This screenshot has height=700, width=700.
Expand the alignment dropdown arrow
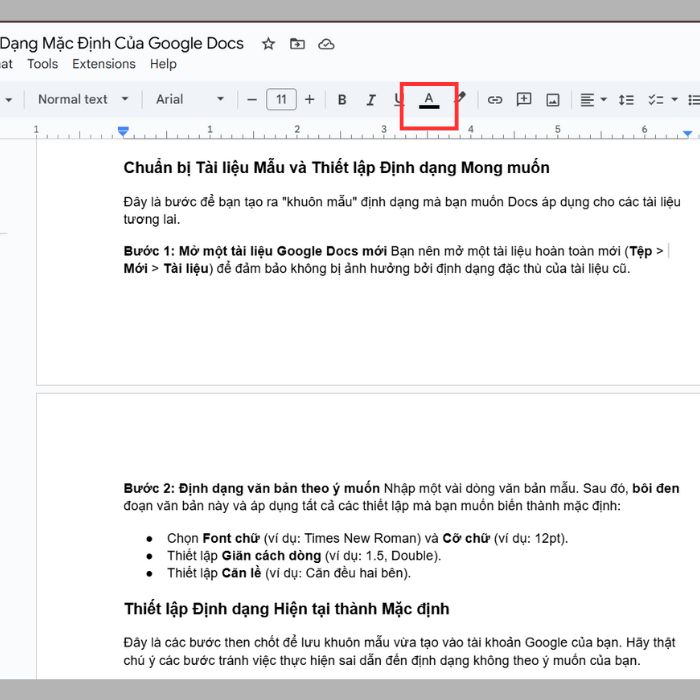tap(604, 100)
